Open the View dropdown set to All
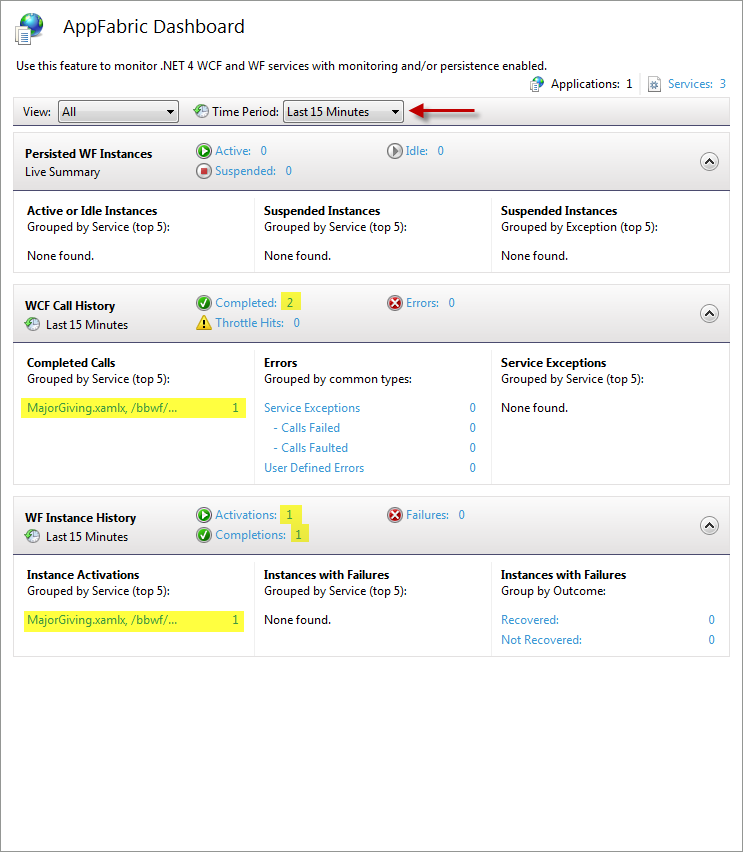The image size is (743, 852). click(x=118, y=112)
